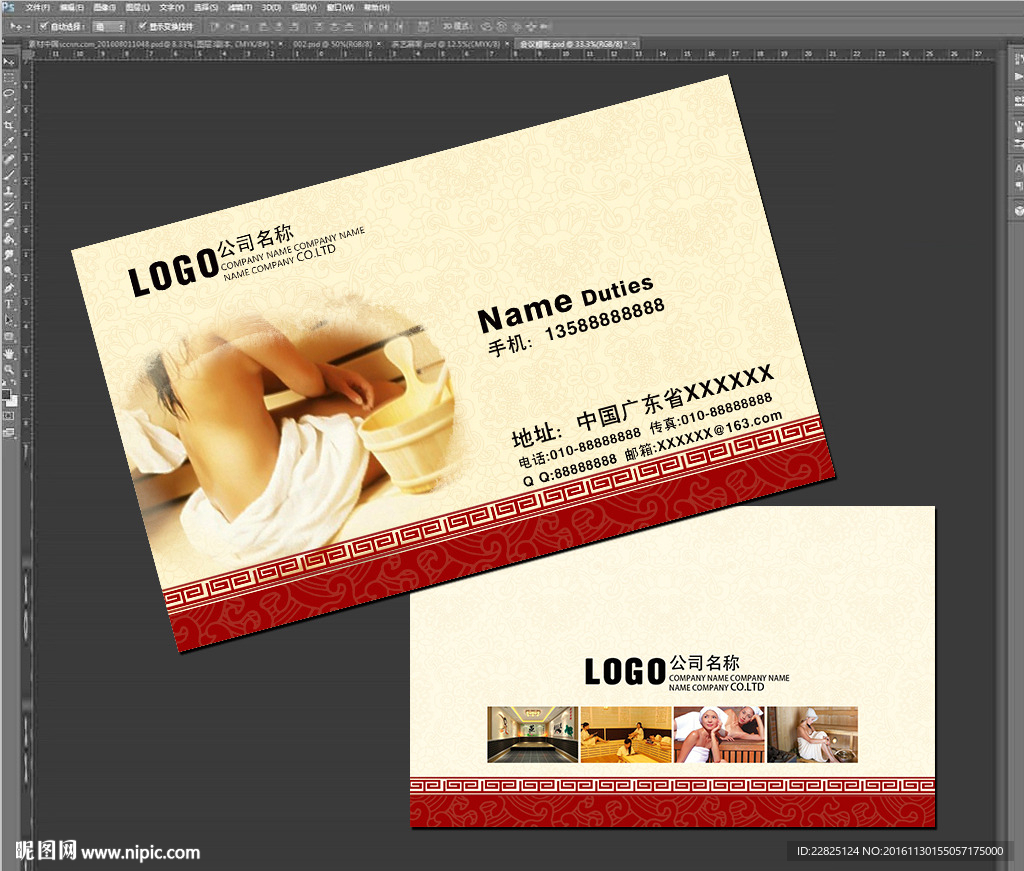
Task: Click the 'Name' text on the business card
Action: pyautogui.click(x=525, y=313)
